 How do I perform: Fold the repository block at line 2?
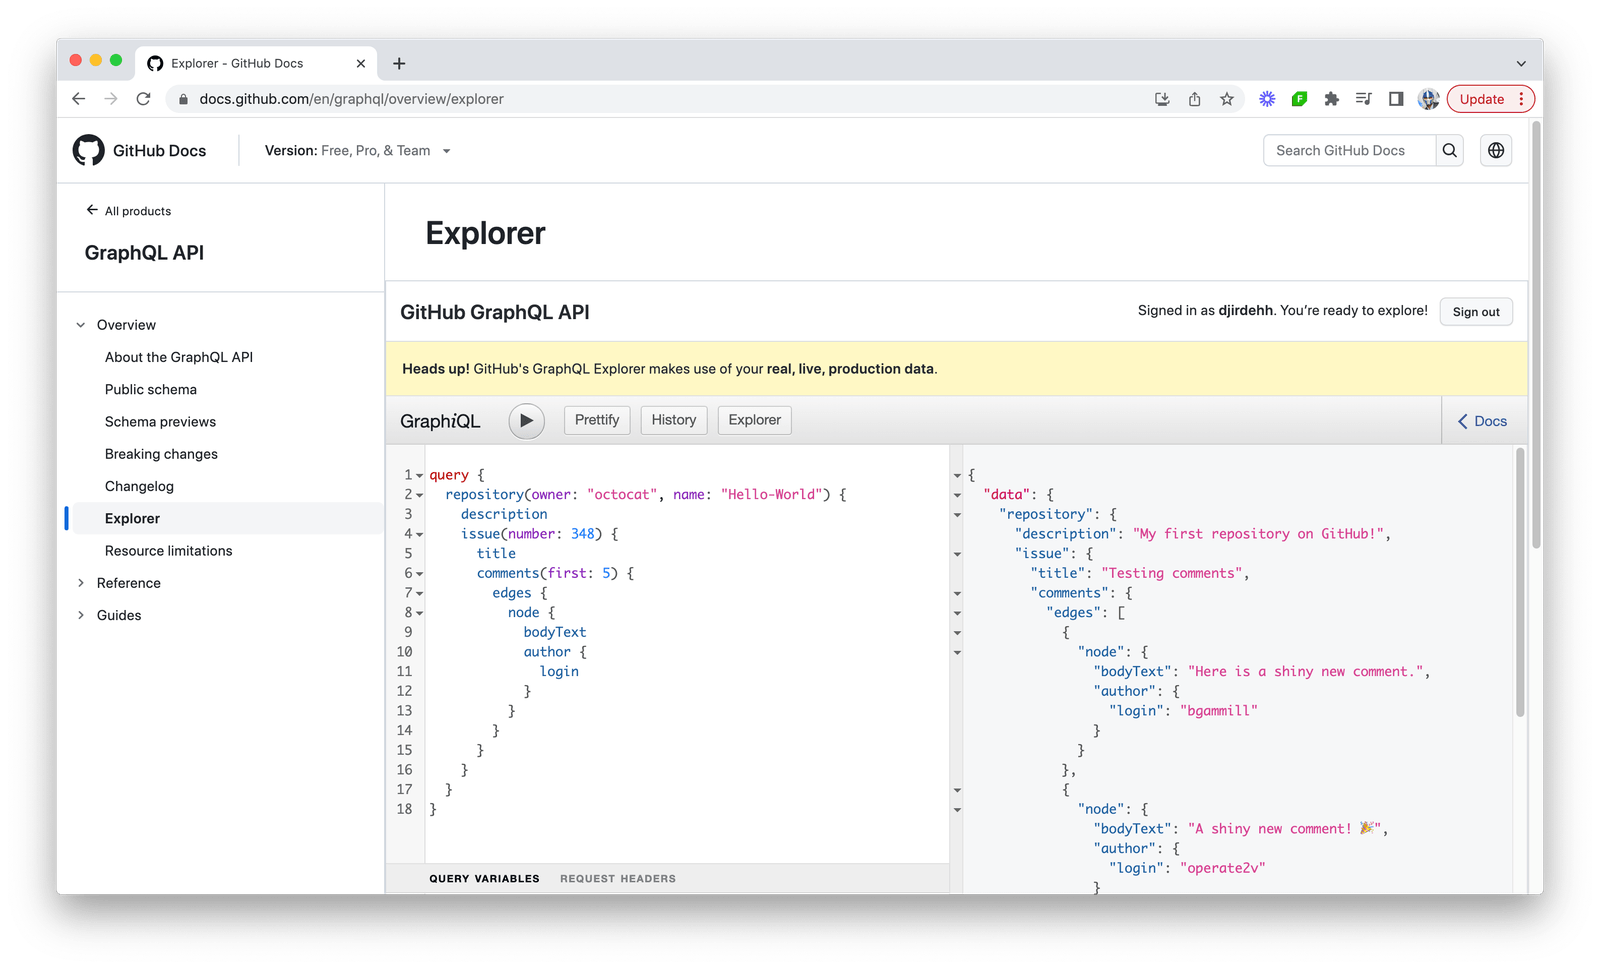tap(420, 495)
